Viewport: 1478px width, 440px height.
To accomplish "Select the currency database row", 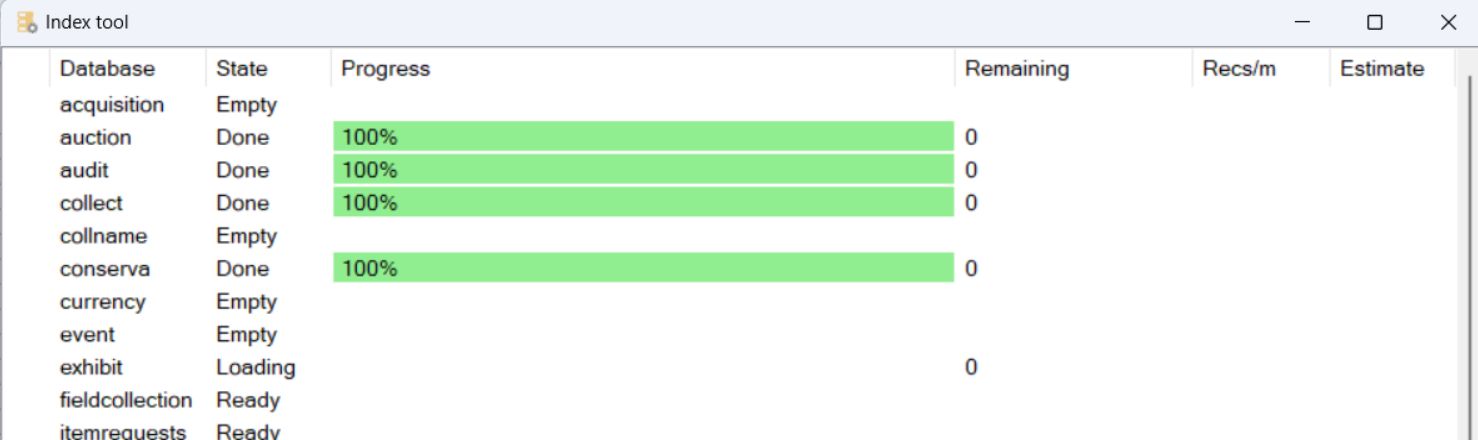I will [102, 302].
